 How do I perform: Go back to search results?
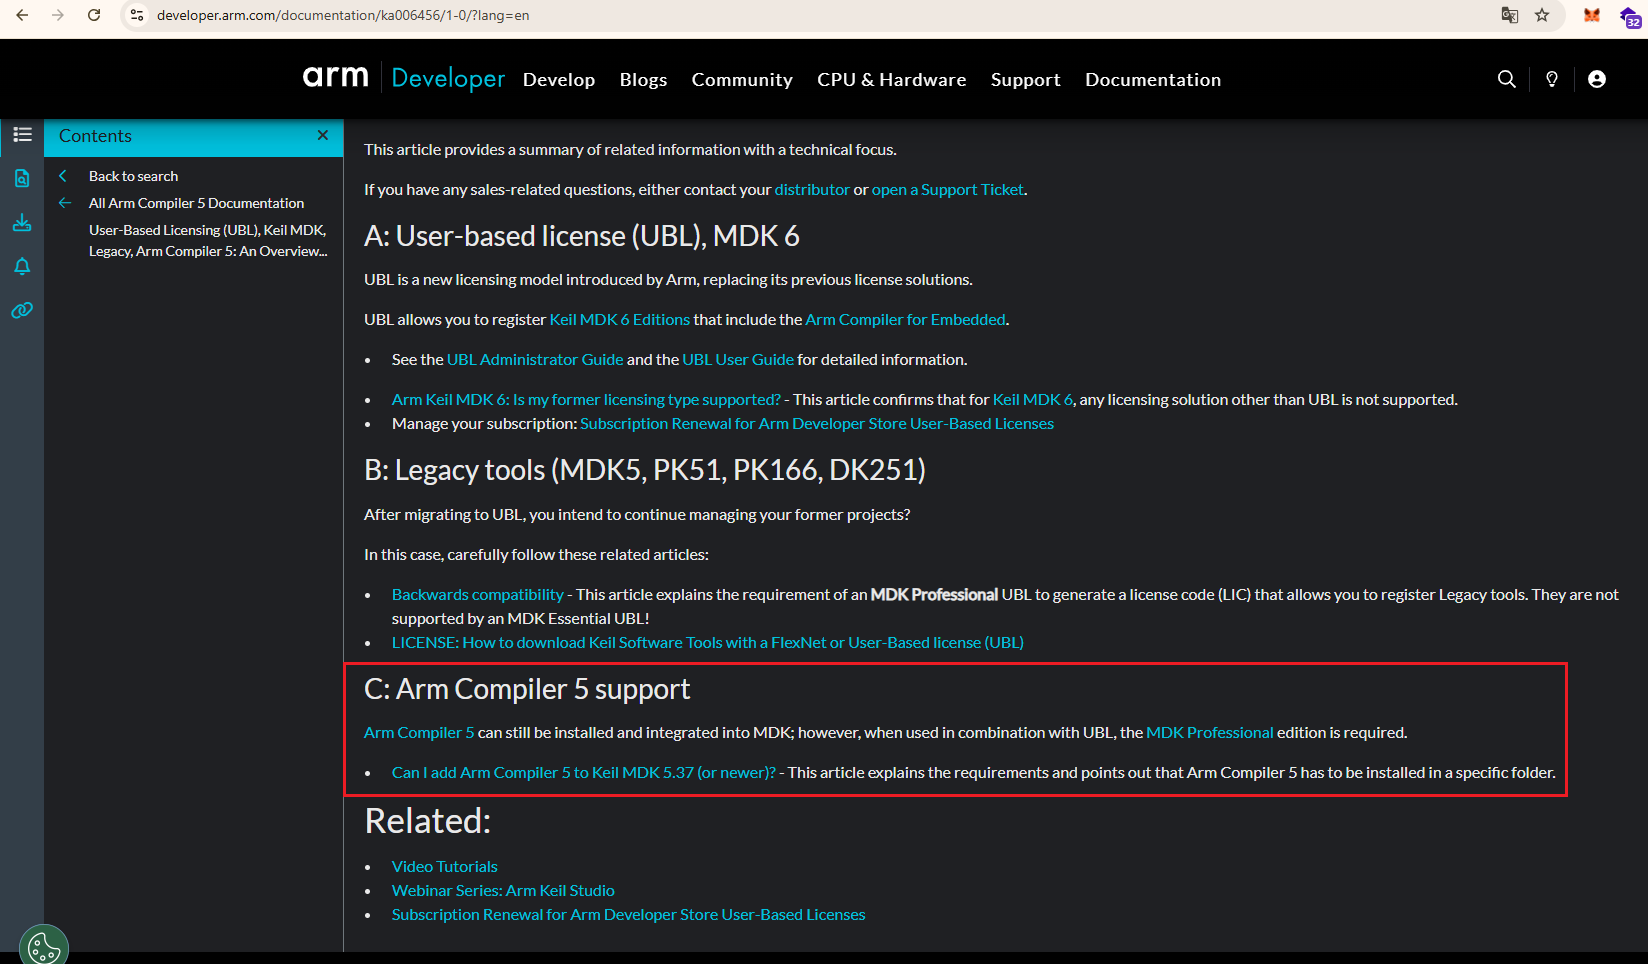tap(133, 176)
